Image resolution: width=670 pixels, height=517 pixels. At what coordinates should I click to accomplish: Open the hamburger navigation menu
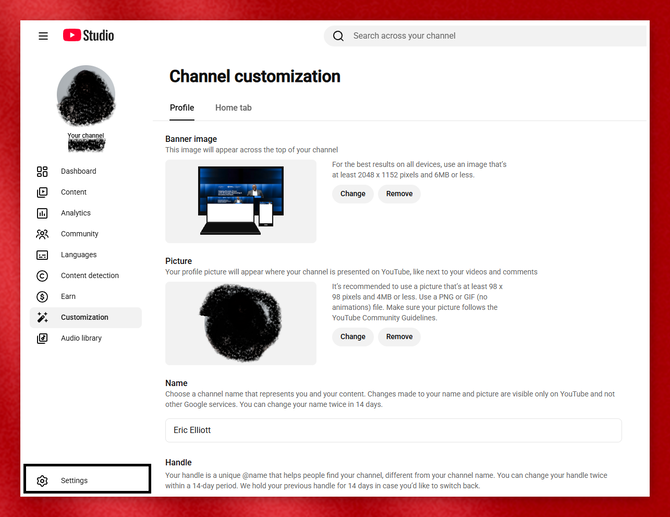tap(43, 36)
